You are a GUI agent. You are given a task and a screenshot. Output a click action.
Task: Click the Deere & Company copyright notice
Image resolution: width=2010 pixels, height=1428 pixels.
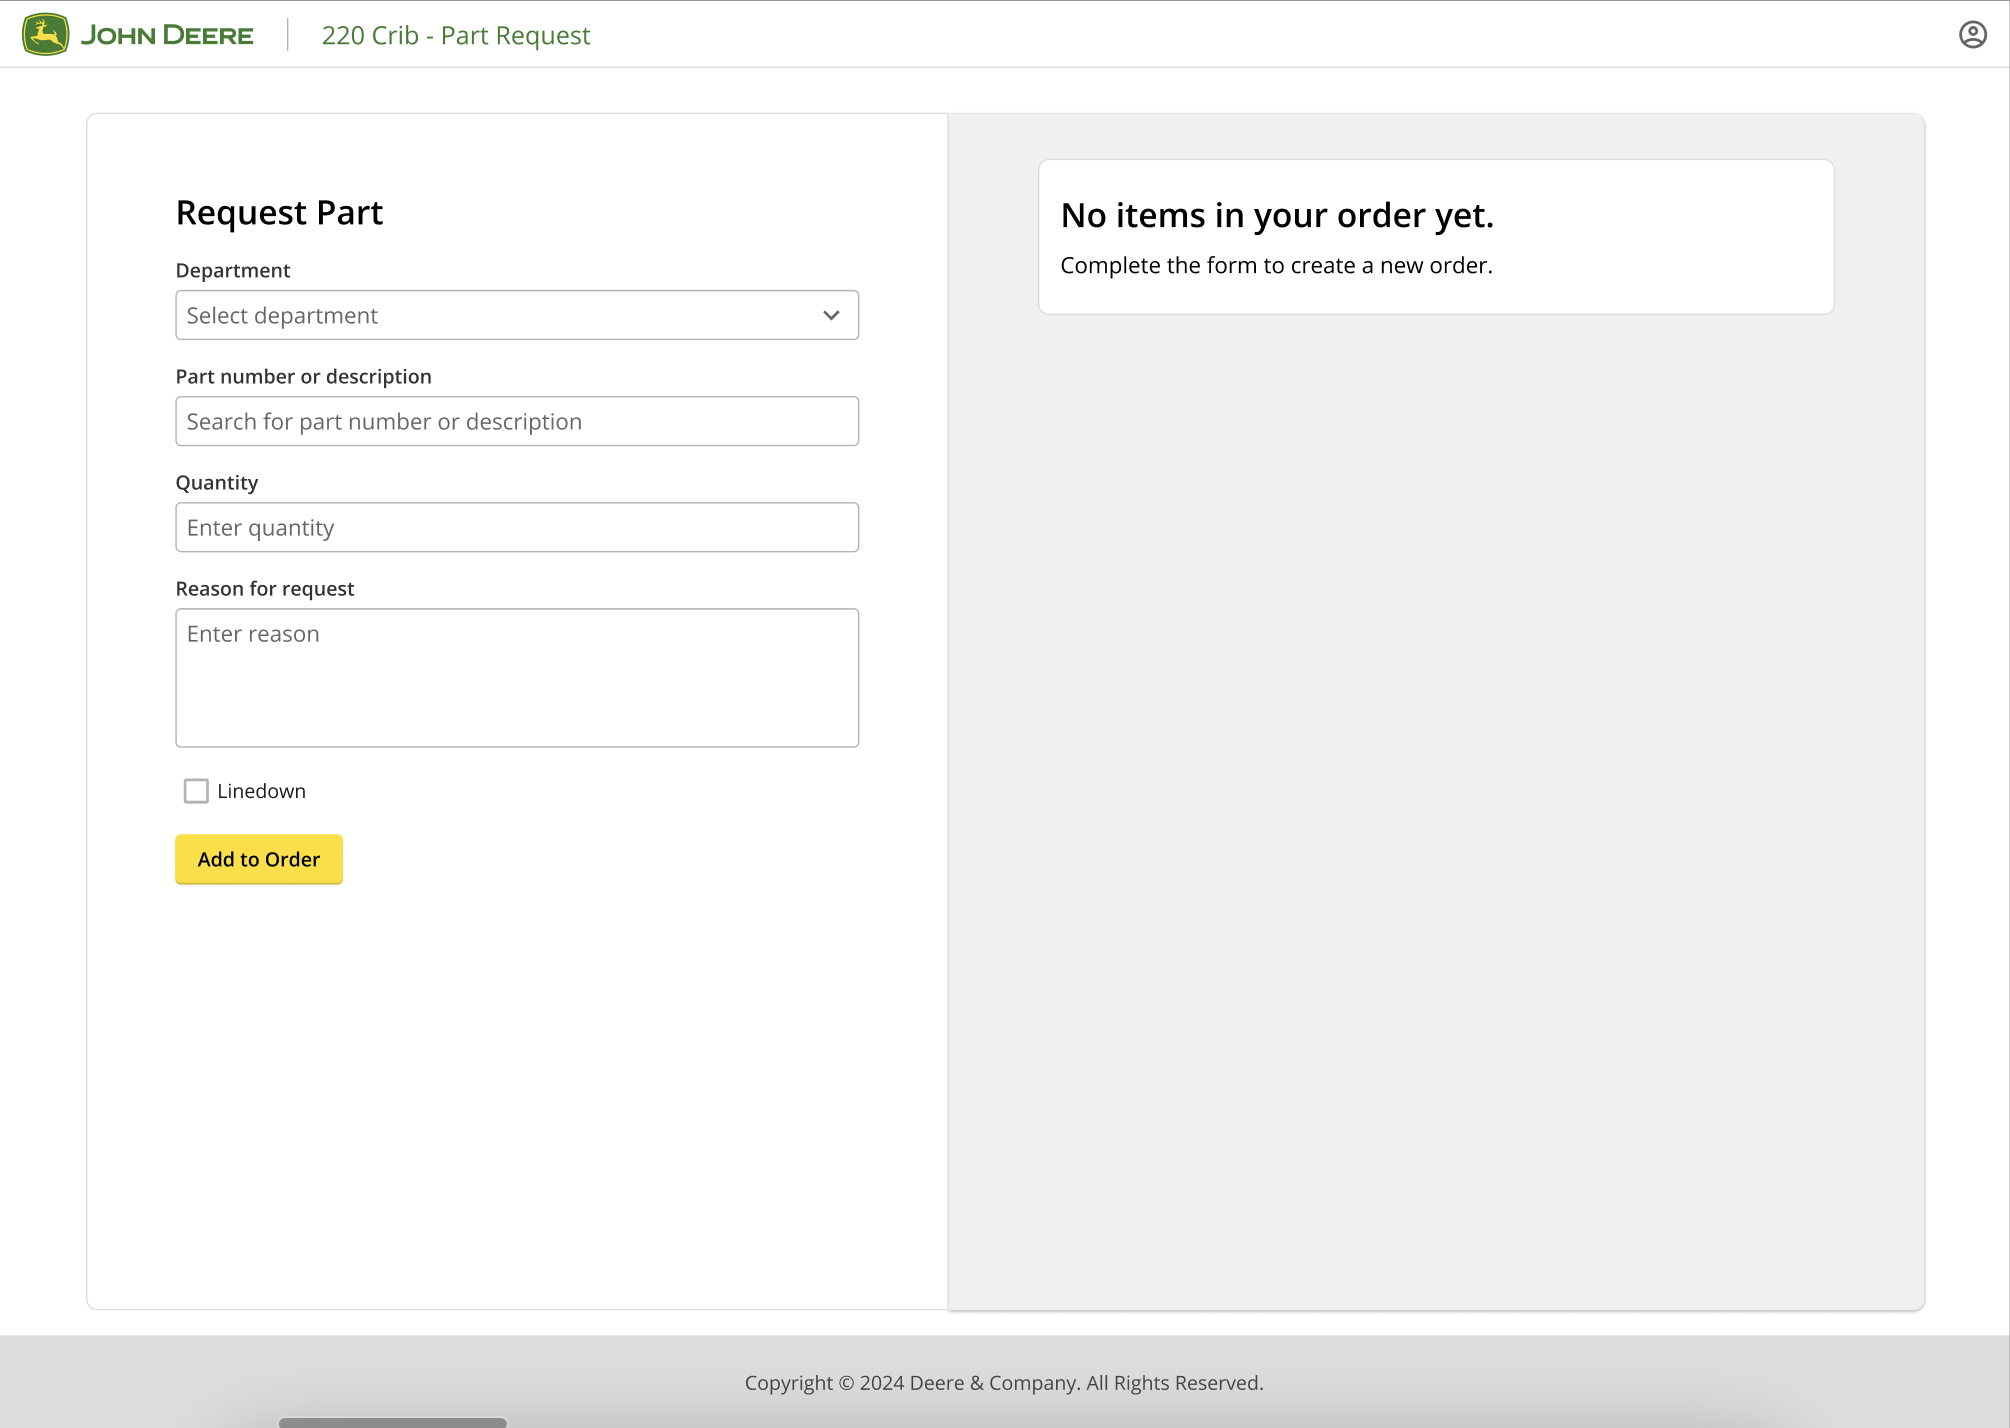pyautogui.click(x=1004, y=1383)
